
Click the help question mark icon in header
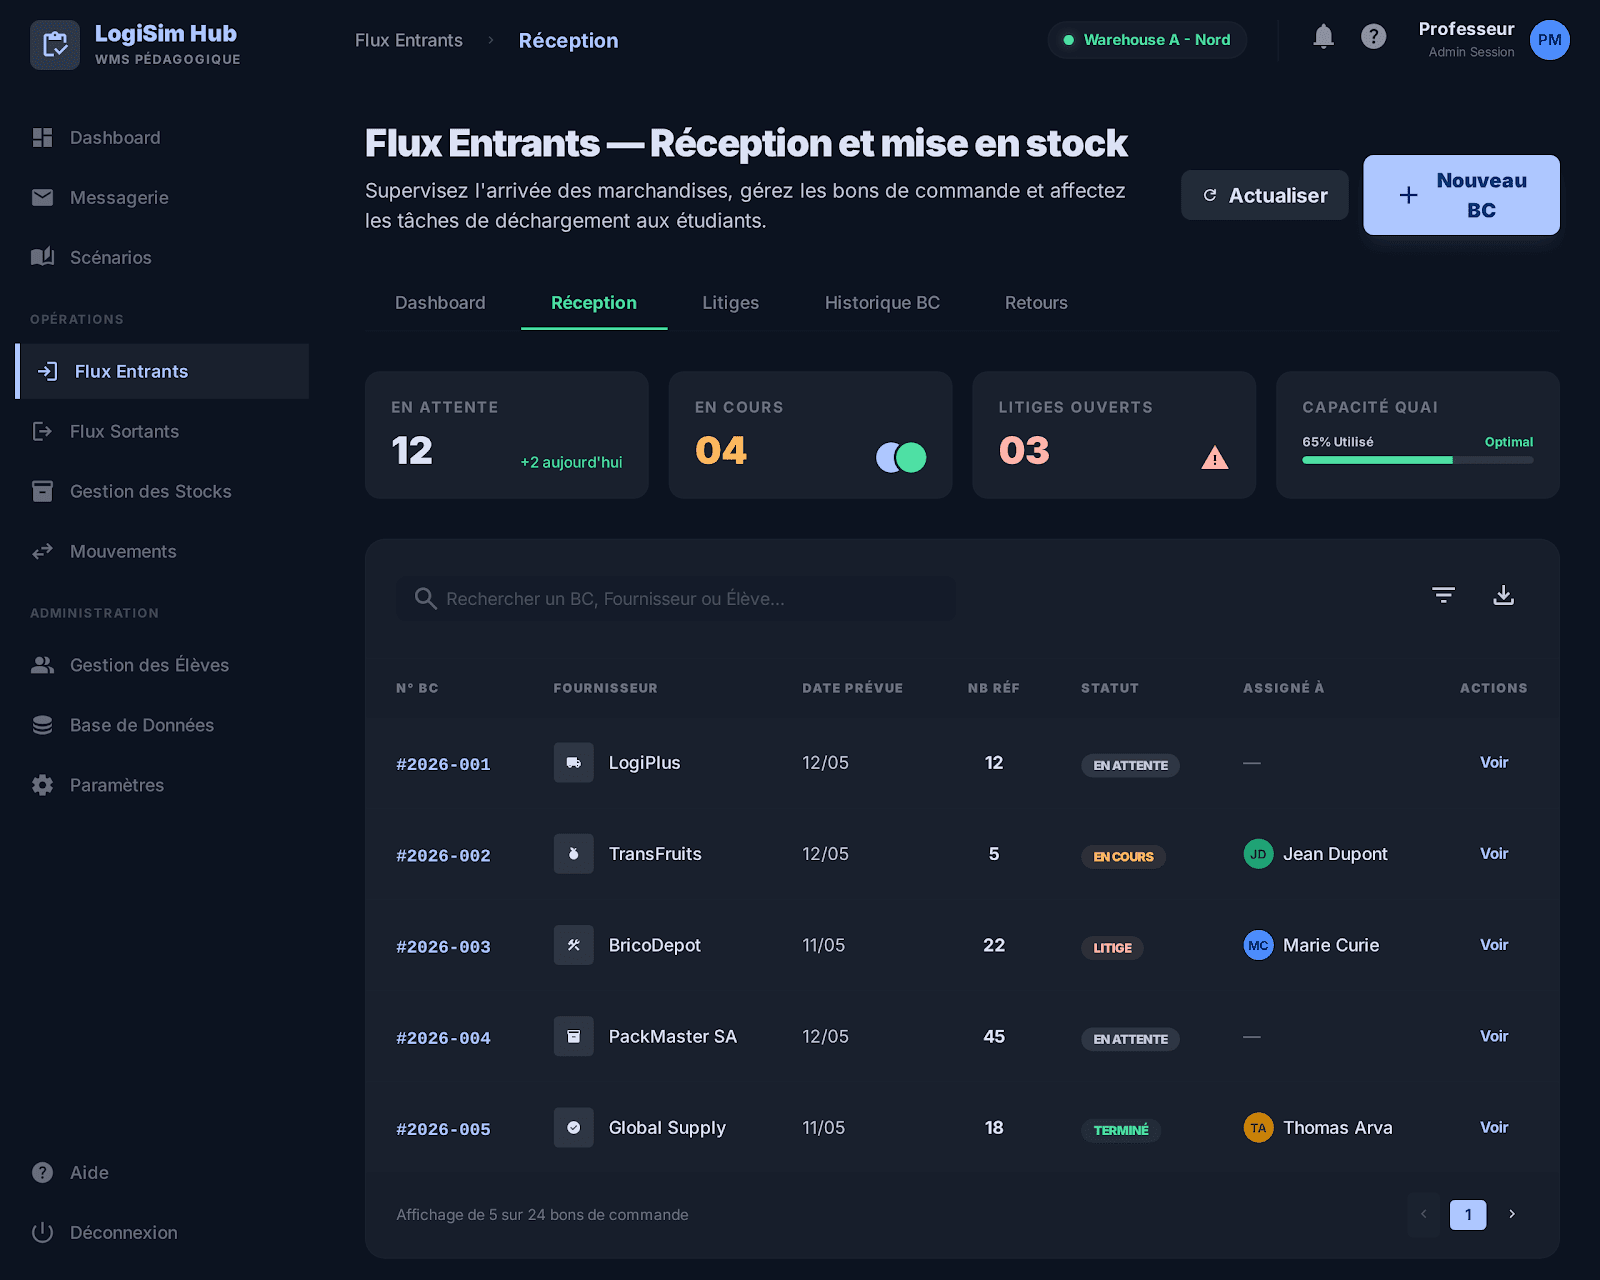(1373, 37)
